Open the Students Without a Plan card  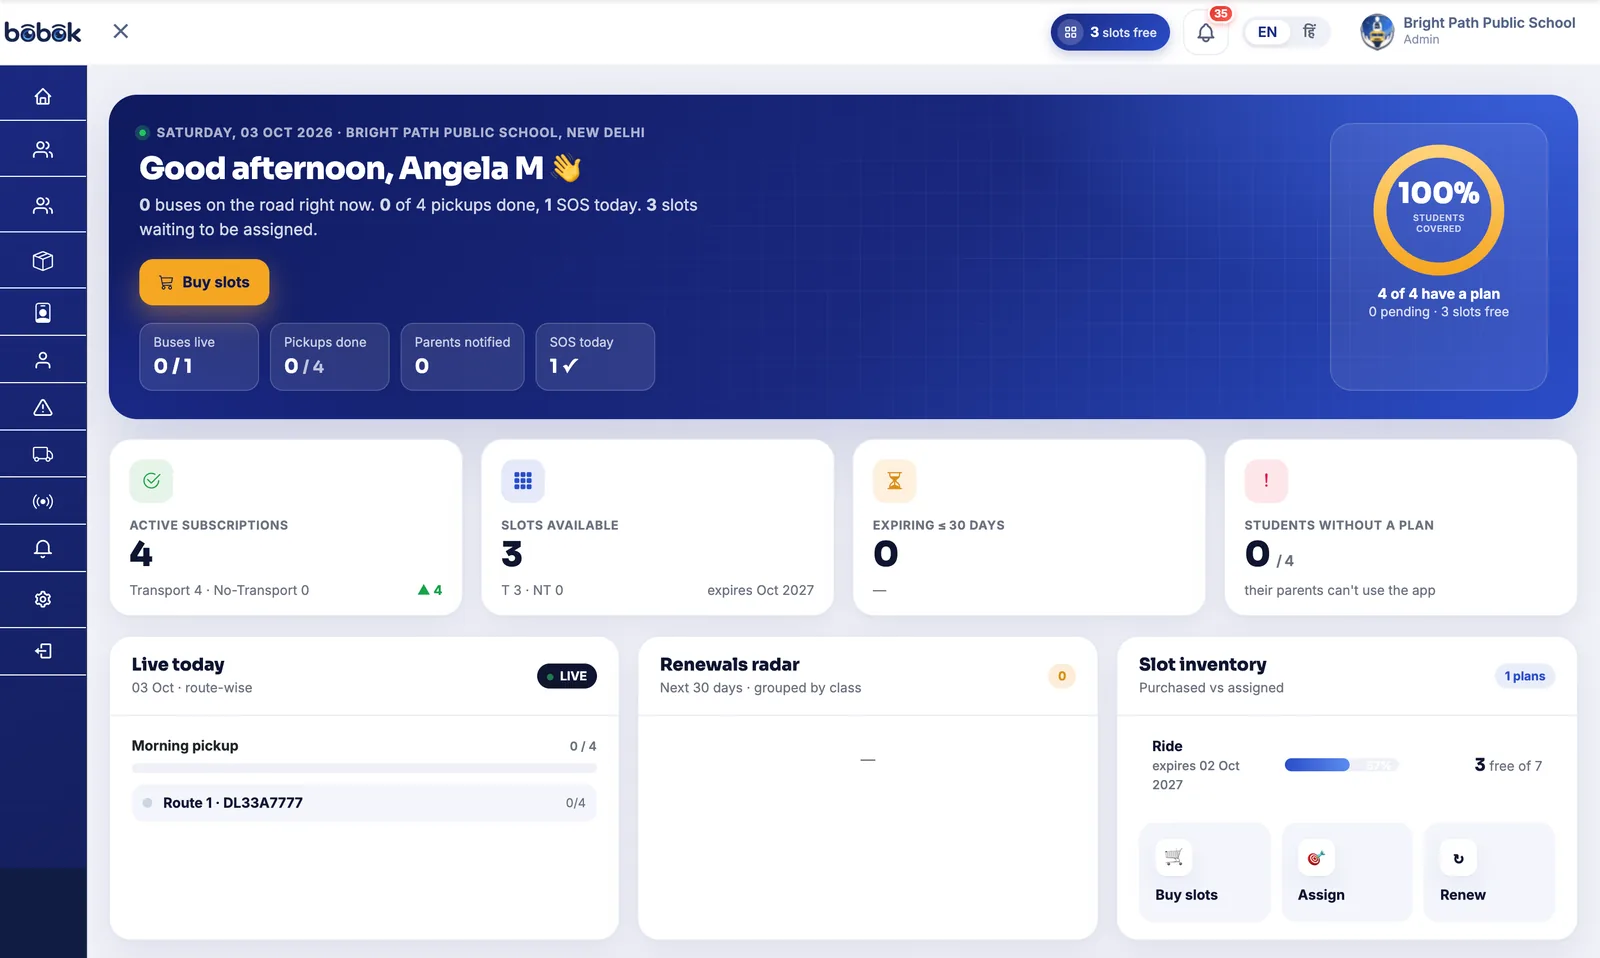point(1401,527)
